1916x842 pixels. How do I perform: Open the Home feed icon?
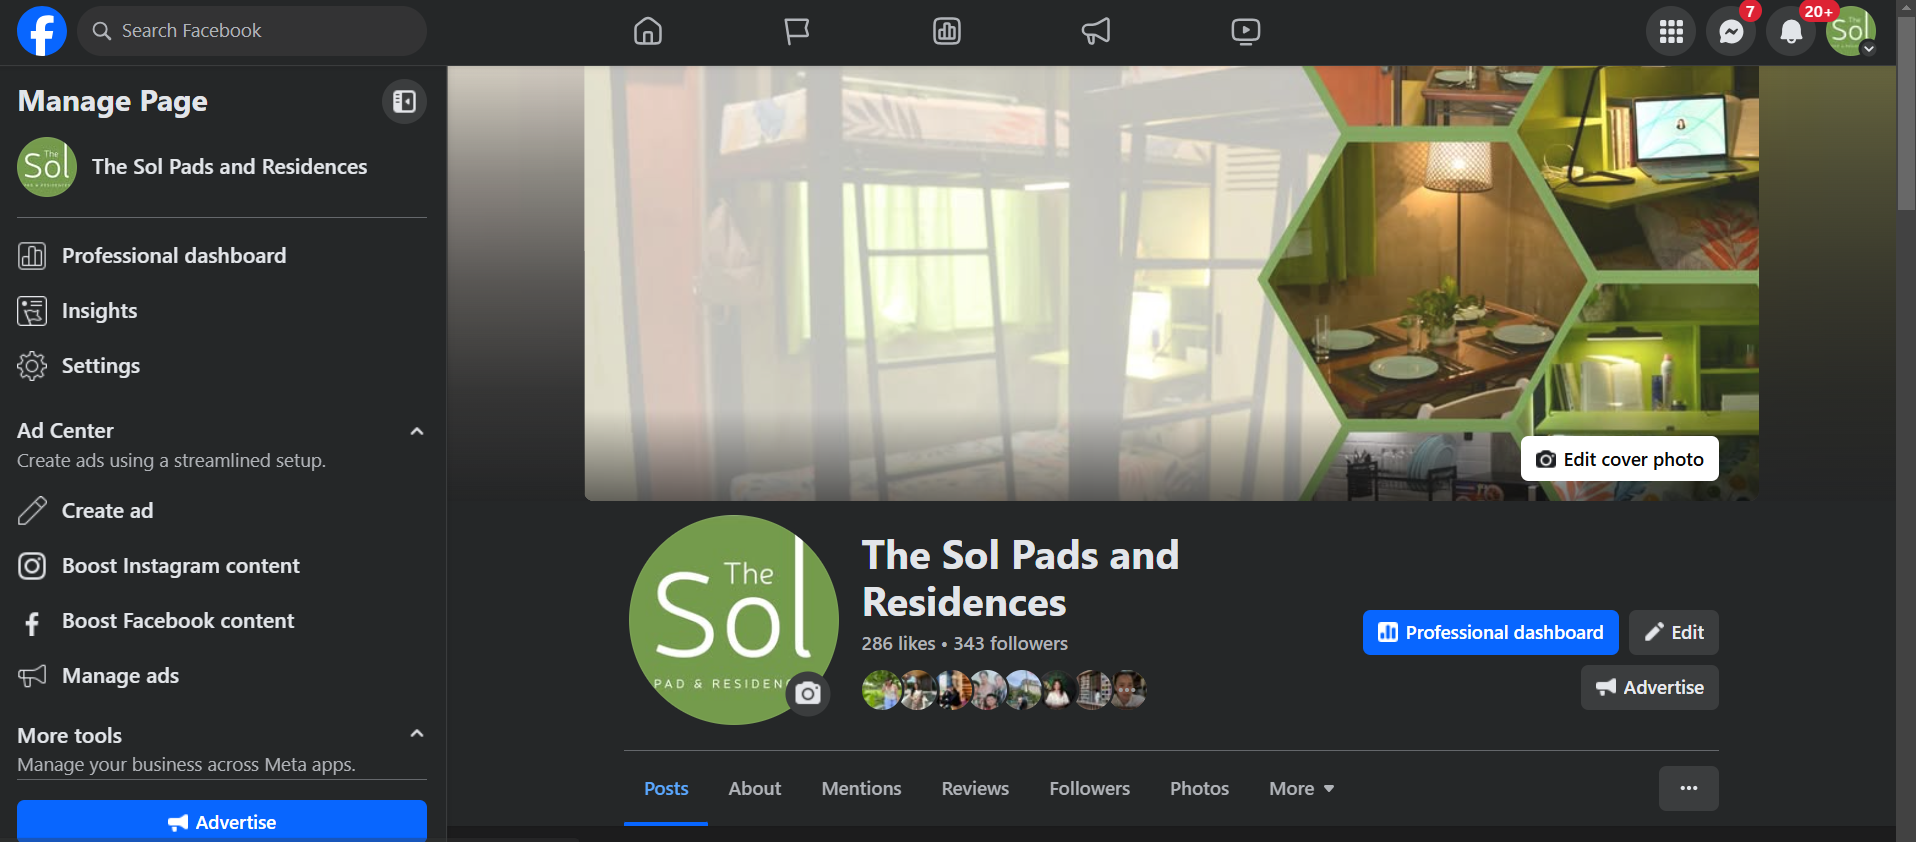click(648, 32)
